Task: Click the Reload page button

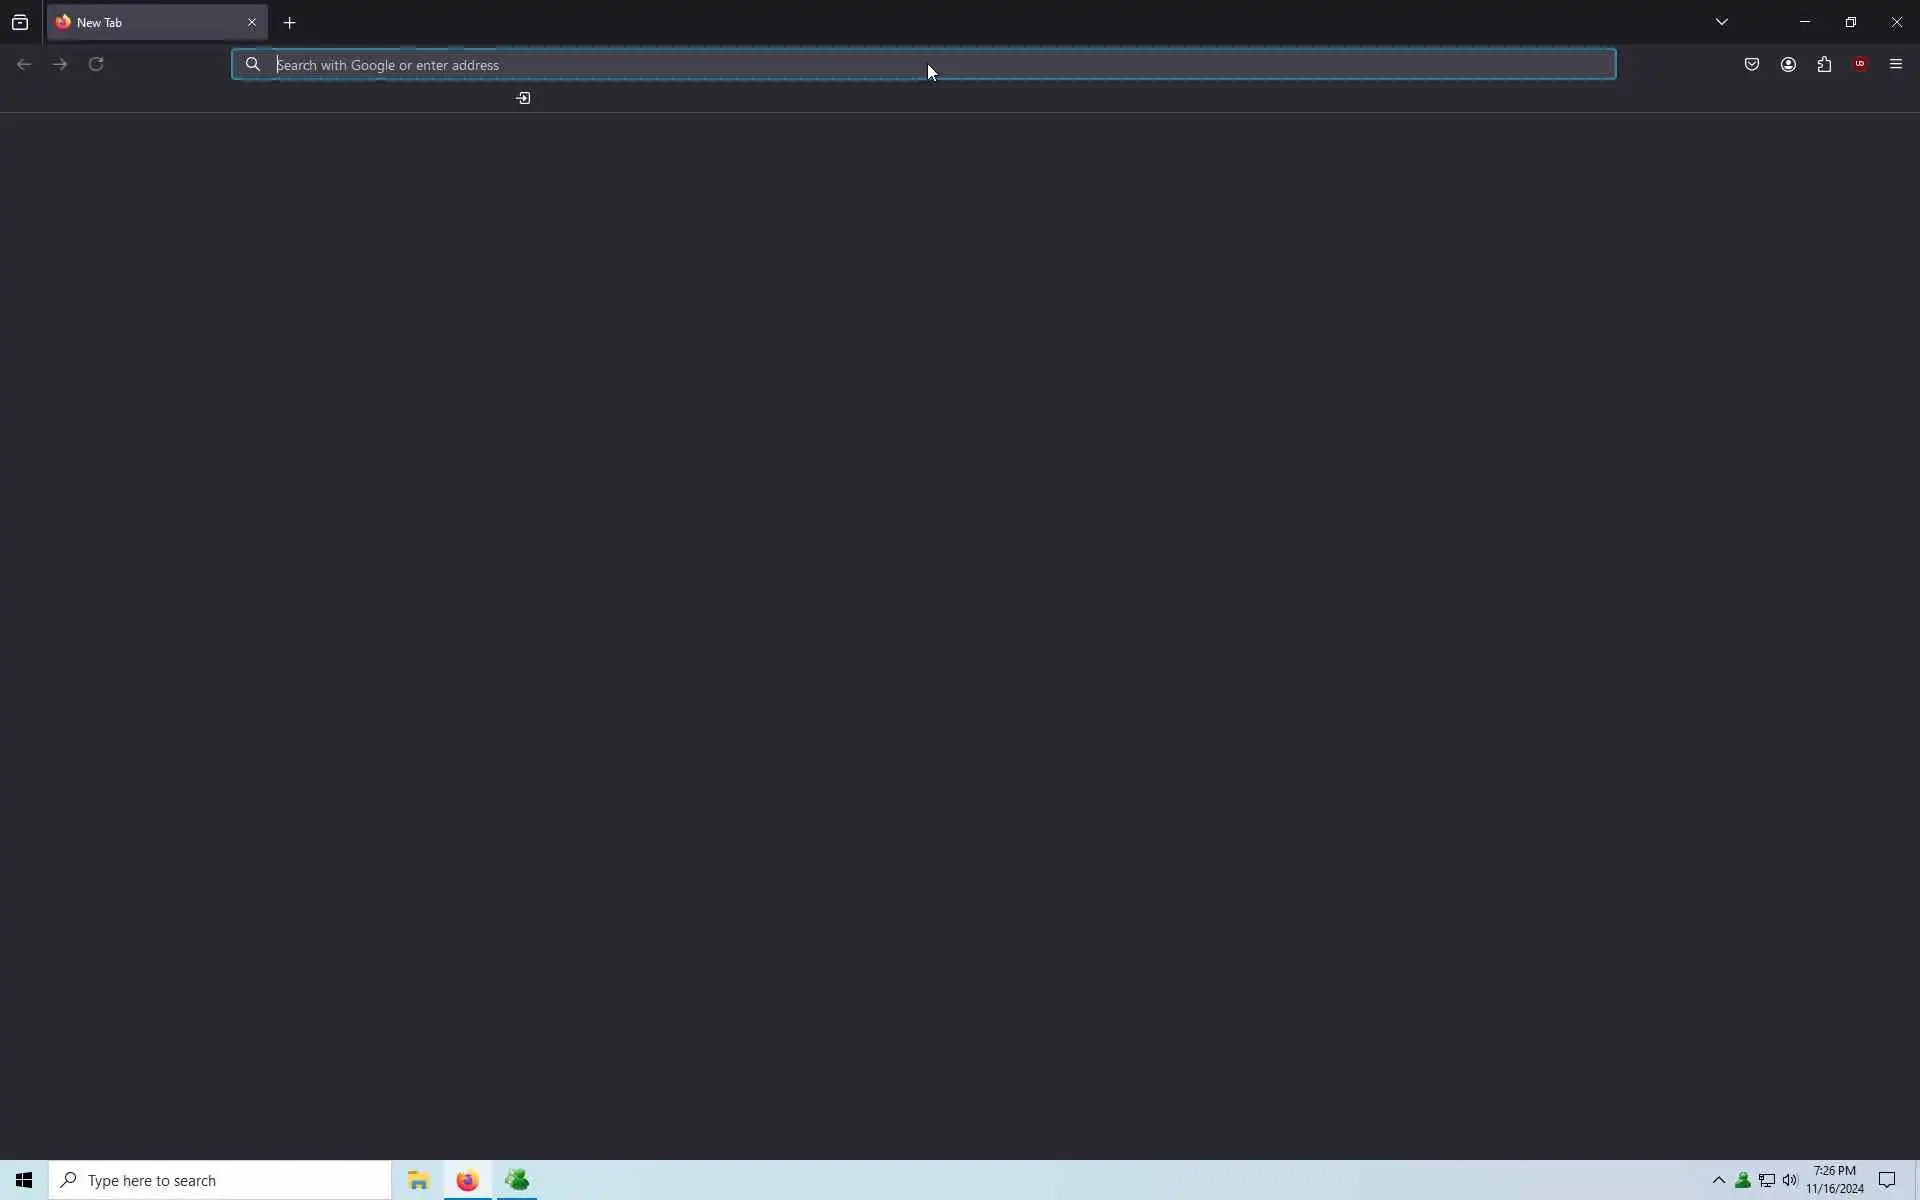Action: click(x=96, y=64)
